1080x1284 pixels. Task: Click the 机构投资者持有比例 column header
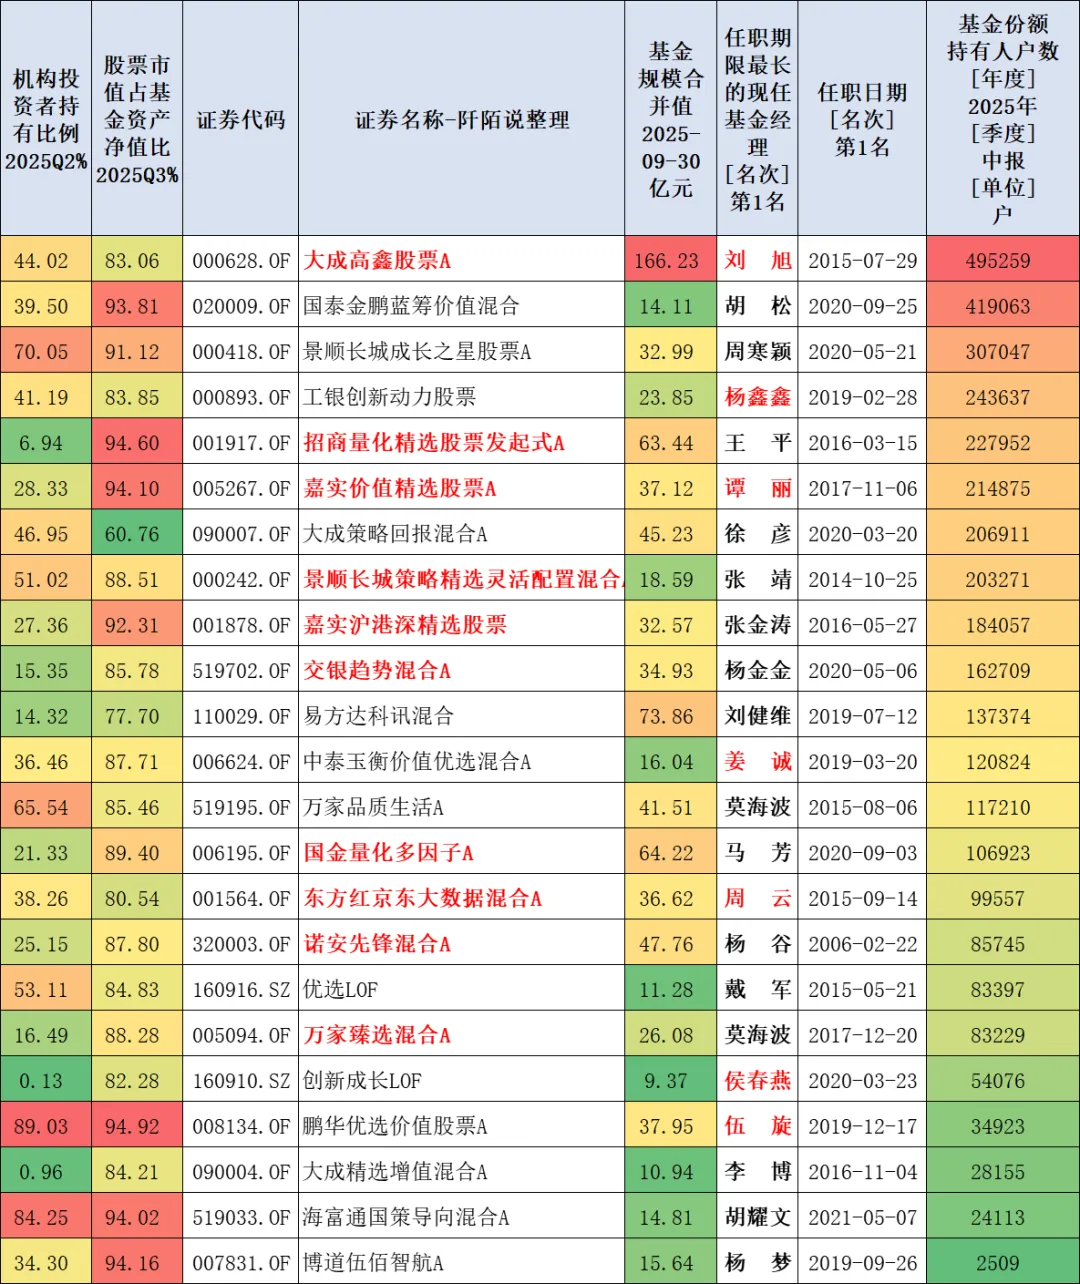(x=46, y=120)
